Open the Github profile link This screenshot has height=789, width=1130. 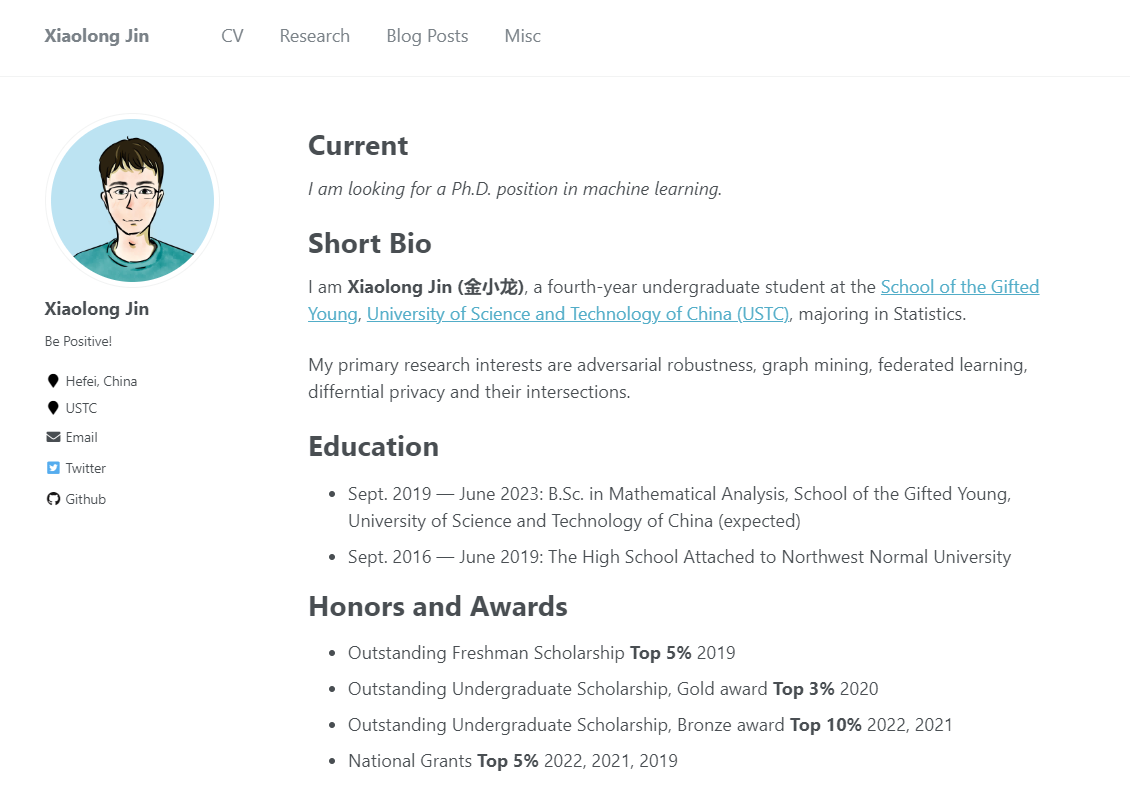(86, 499)
